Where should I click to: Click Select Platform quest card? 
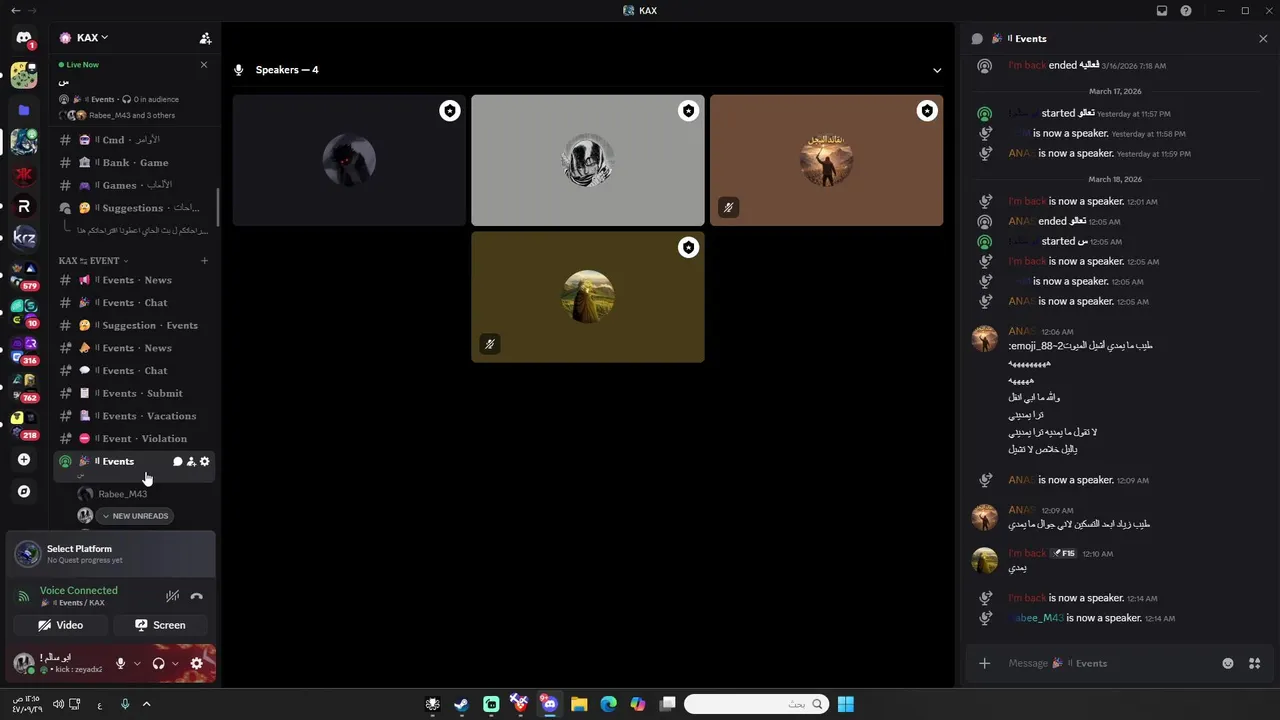click(111, 554)
